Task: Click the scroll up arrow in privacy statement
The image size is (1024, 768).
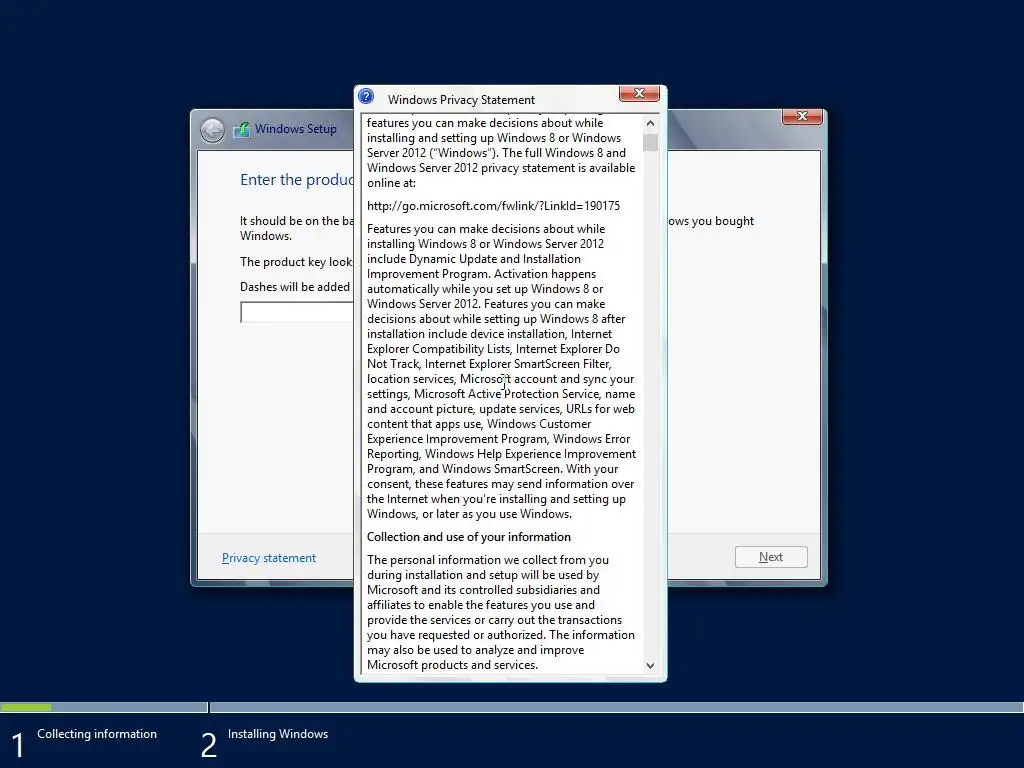Action: point(650,123)
